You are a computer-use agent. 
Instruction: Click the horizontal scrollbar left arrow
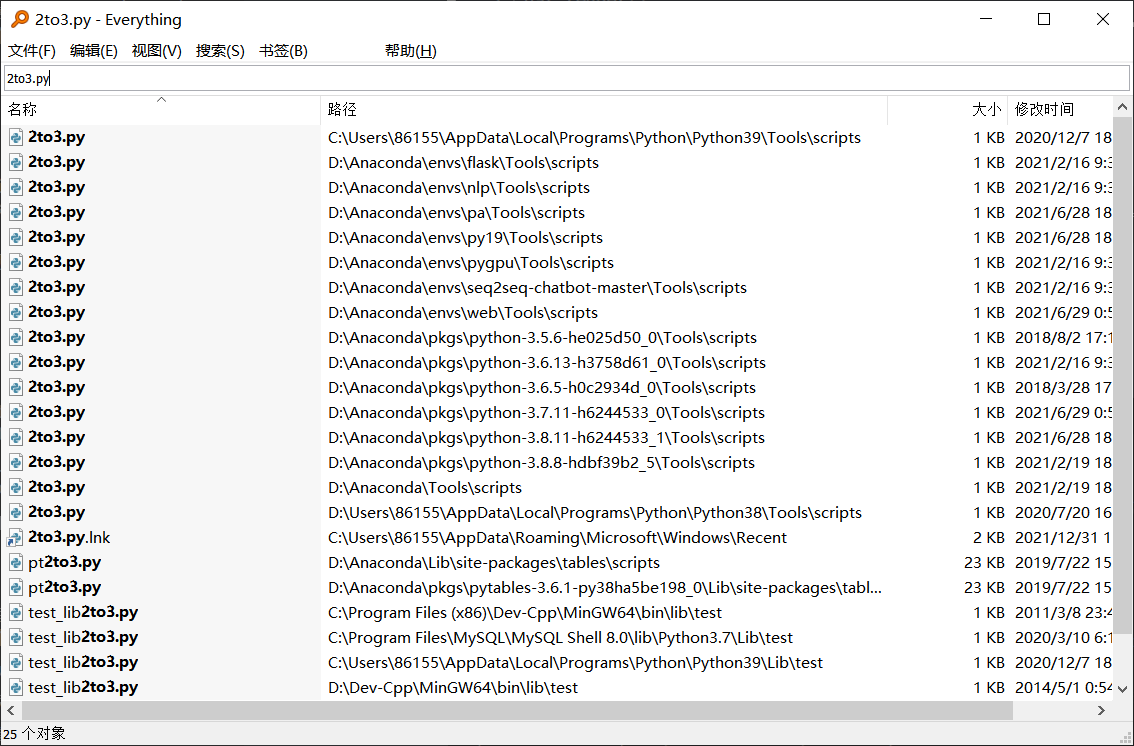pos(10,711)
